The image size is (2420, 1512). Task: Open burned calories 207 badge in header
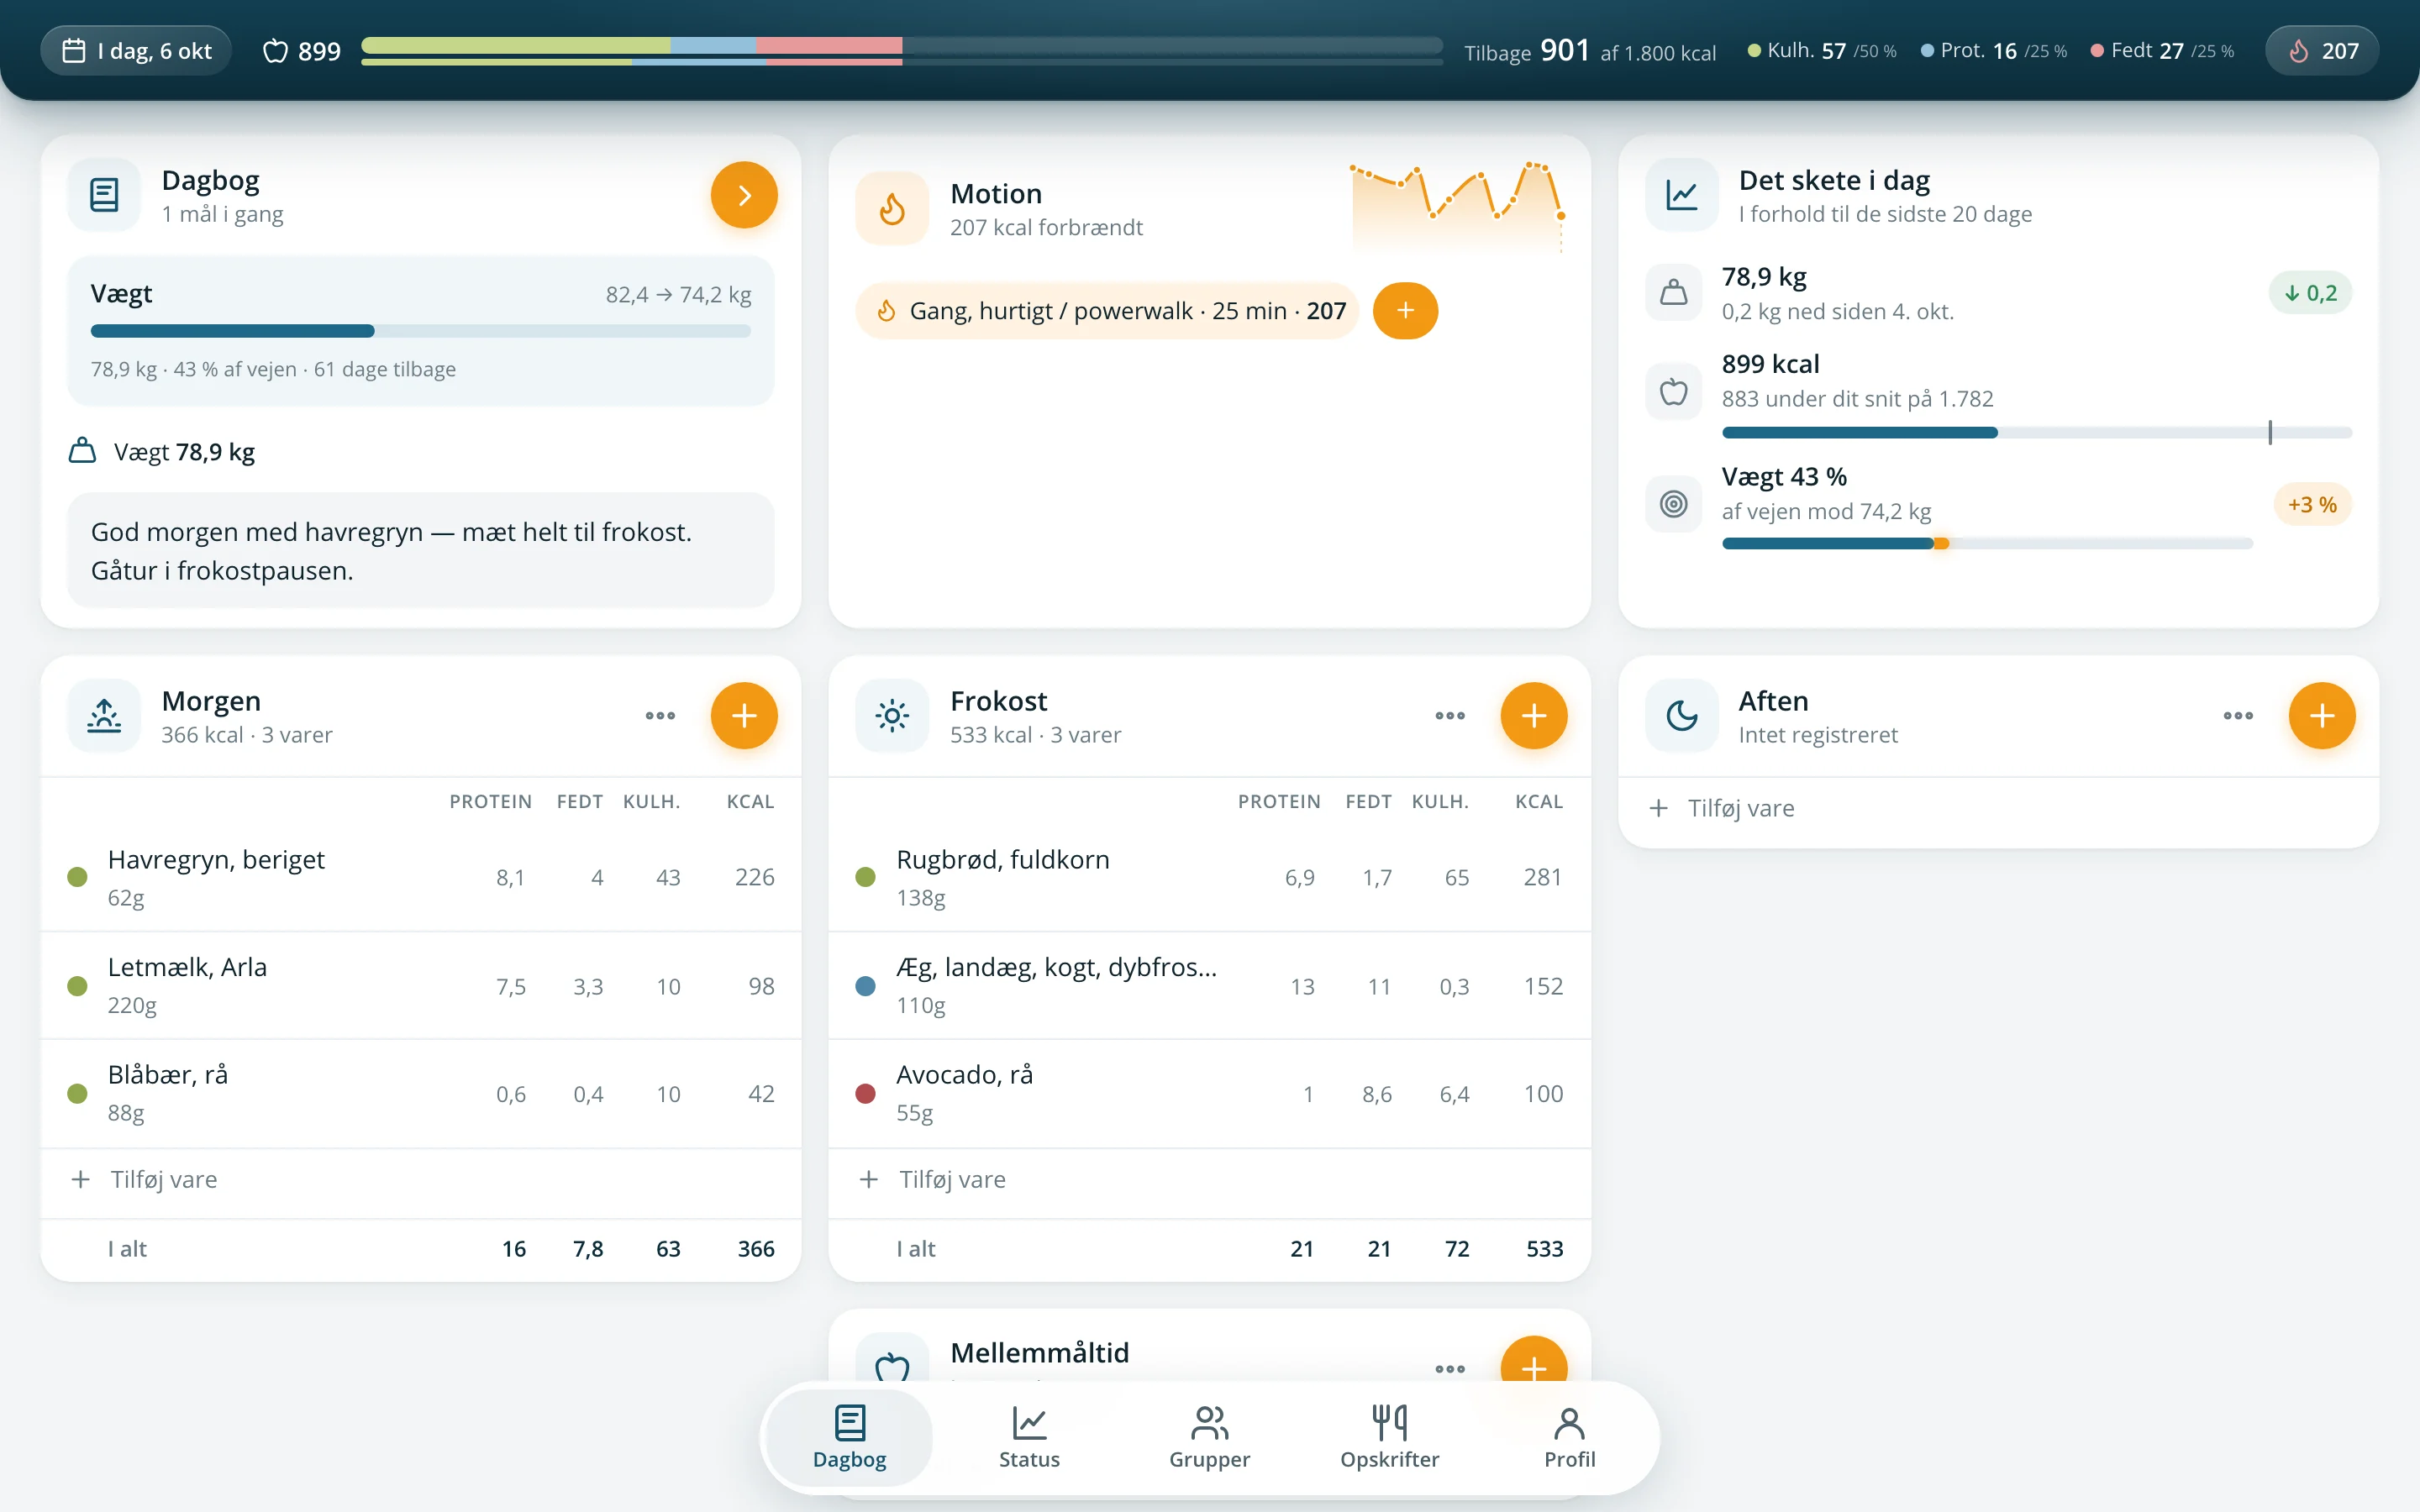tap(2322, 51)
